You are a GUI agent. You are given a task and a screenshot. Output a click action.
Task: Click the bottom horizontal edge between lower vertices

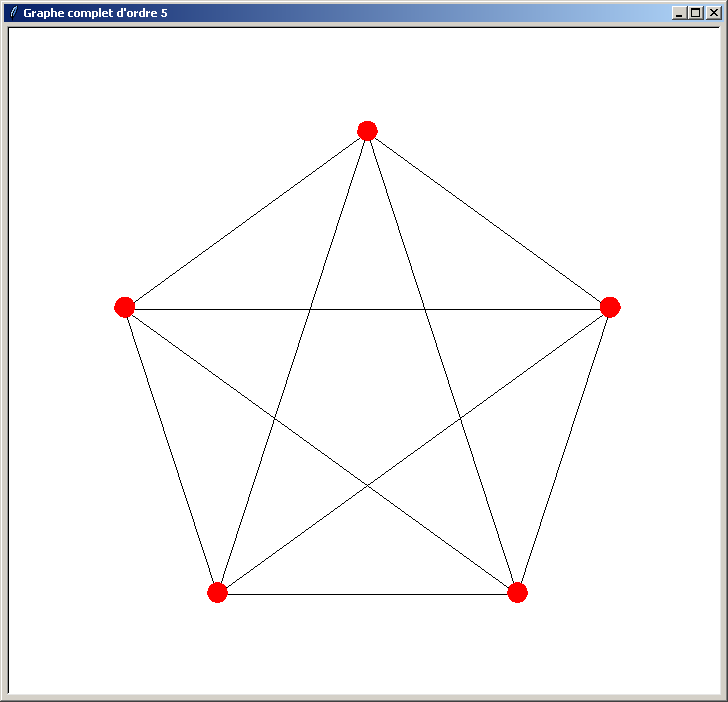tap(367, 595)
